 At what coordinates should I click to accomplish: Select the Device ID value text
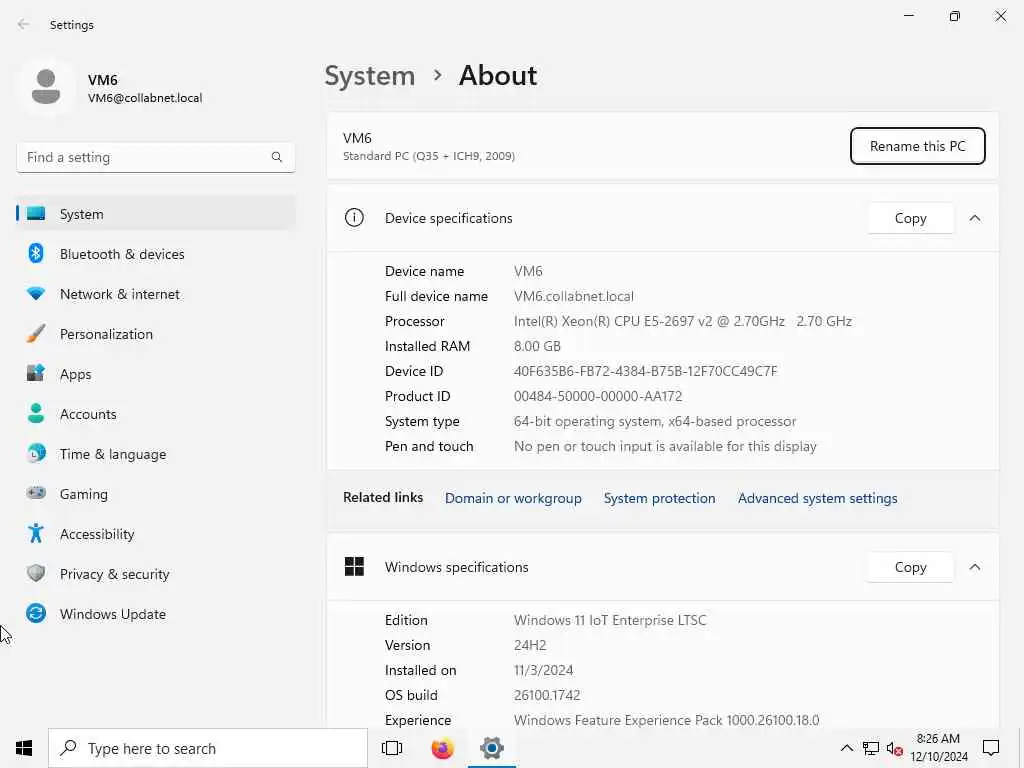pos(645,371)
